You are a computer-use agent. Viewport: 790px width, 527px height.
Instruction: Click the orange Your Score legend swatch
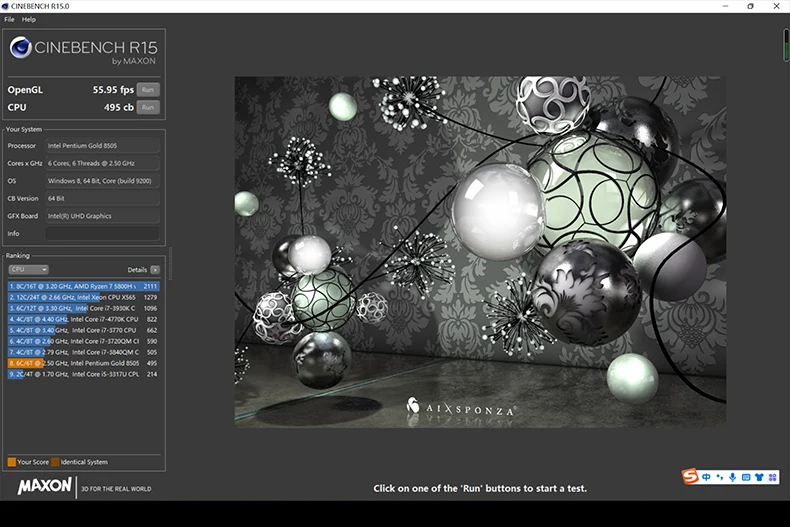(11, 462)
